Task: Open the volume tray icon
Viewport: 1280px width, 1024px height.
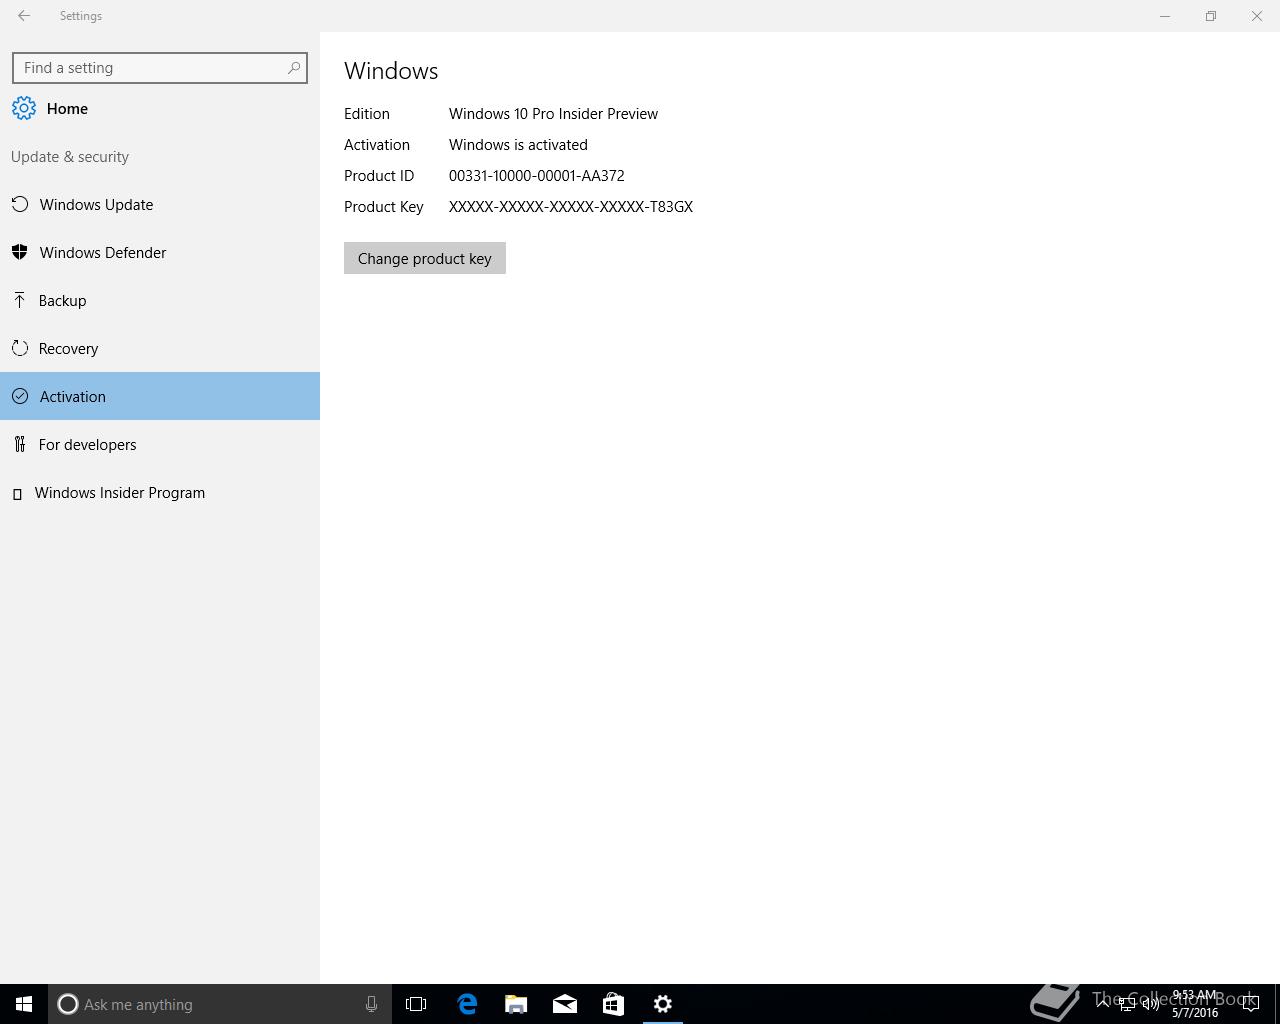Action: click(1151, 1004)
